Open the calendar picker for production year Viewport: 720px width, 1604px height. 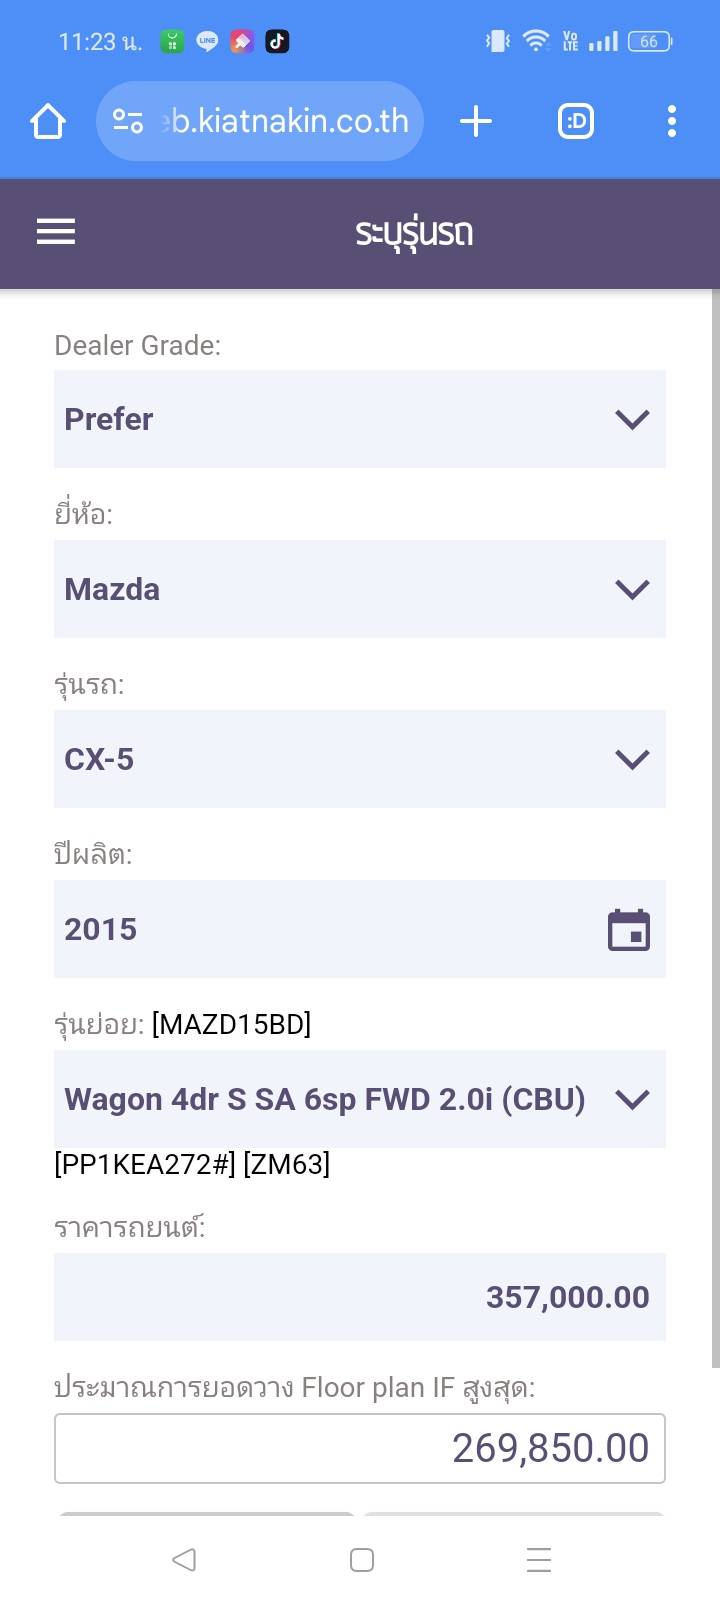pyautogui.click(x=629, y=930)
